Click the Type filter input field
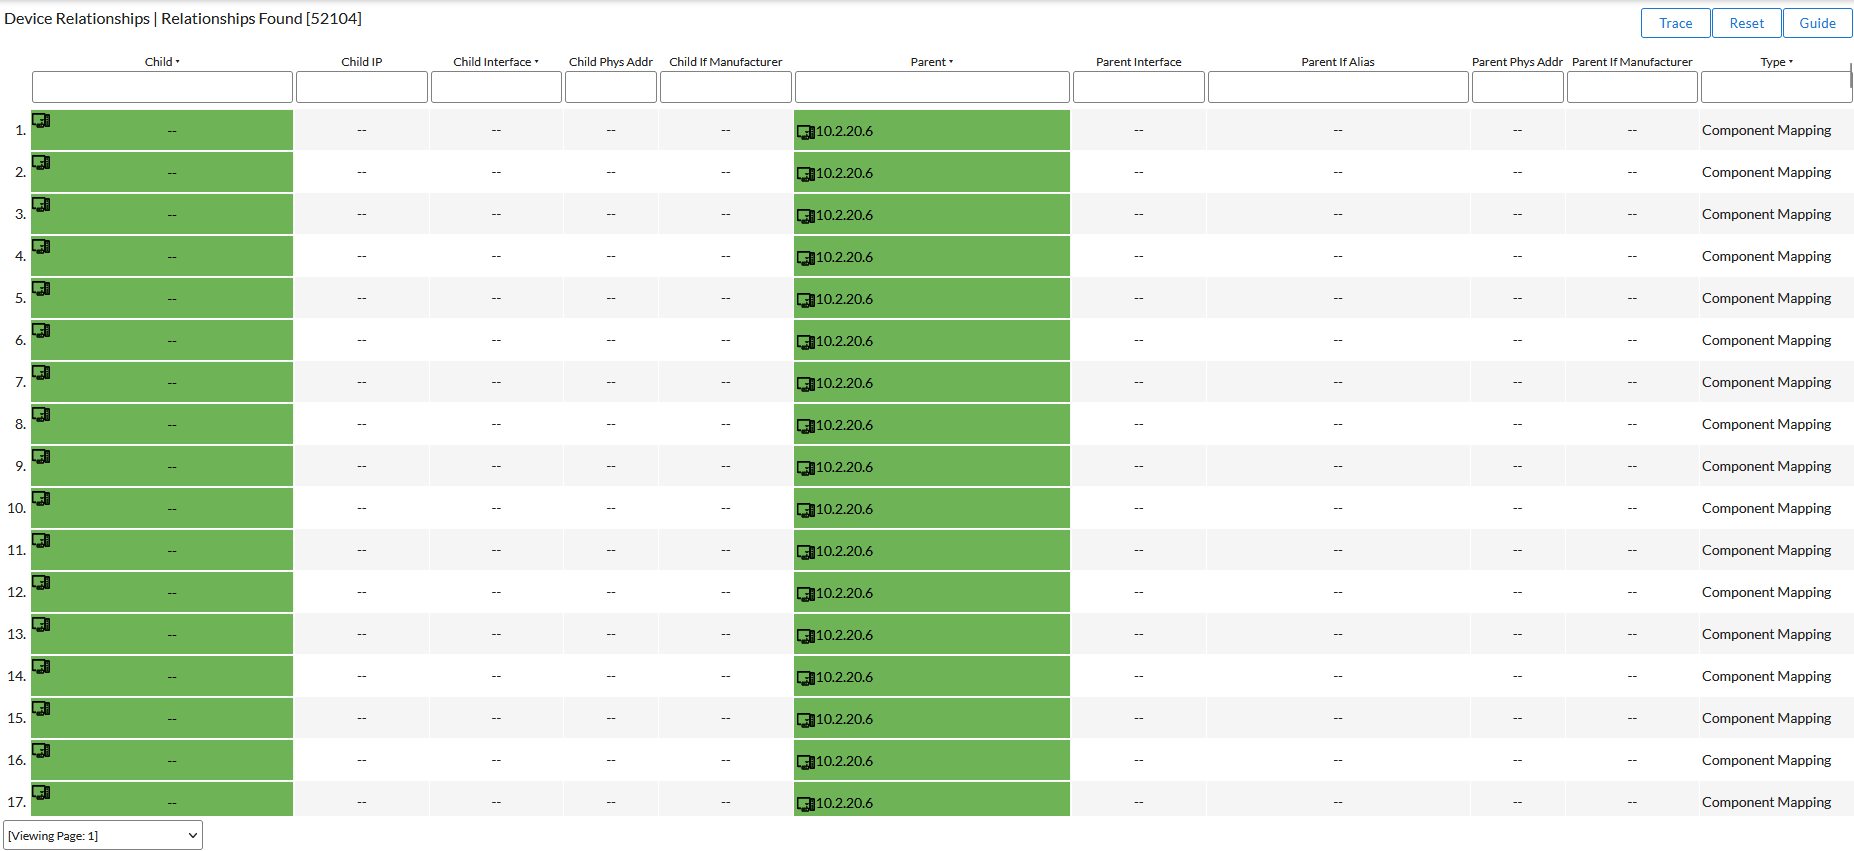Image resolution: width=1854 pixels, height=851 pixels. 1775,87
